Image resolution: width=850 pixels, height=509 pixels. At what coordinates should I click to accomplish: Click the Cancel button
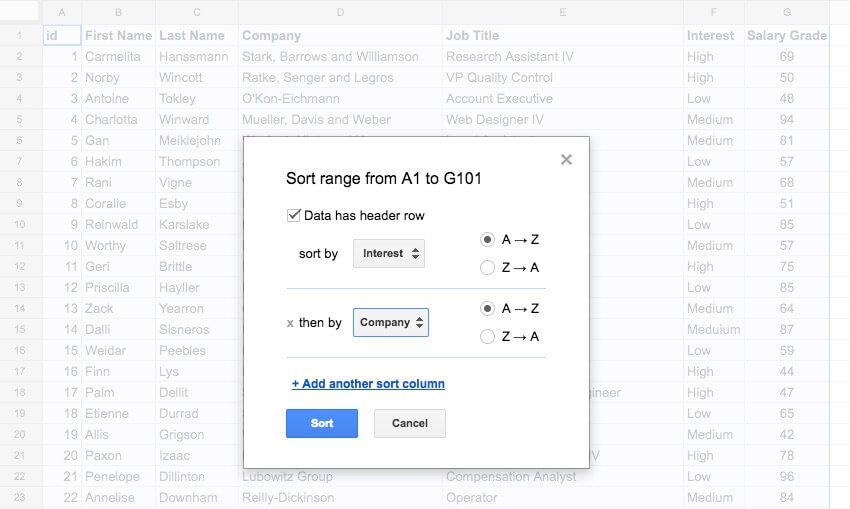(x=410, y=423)
